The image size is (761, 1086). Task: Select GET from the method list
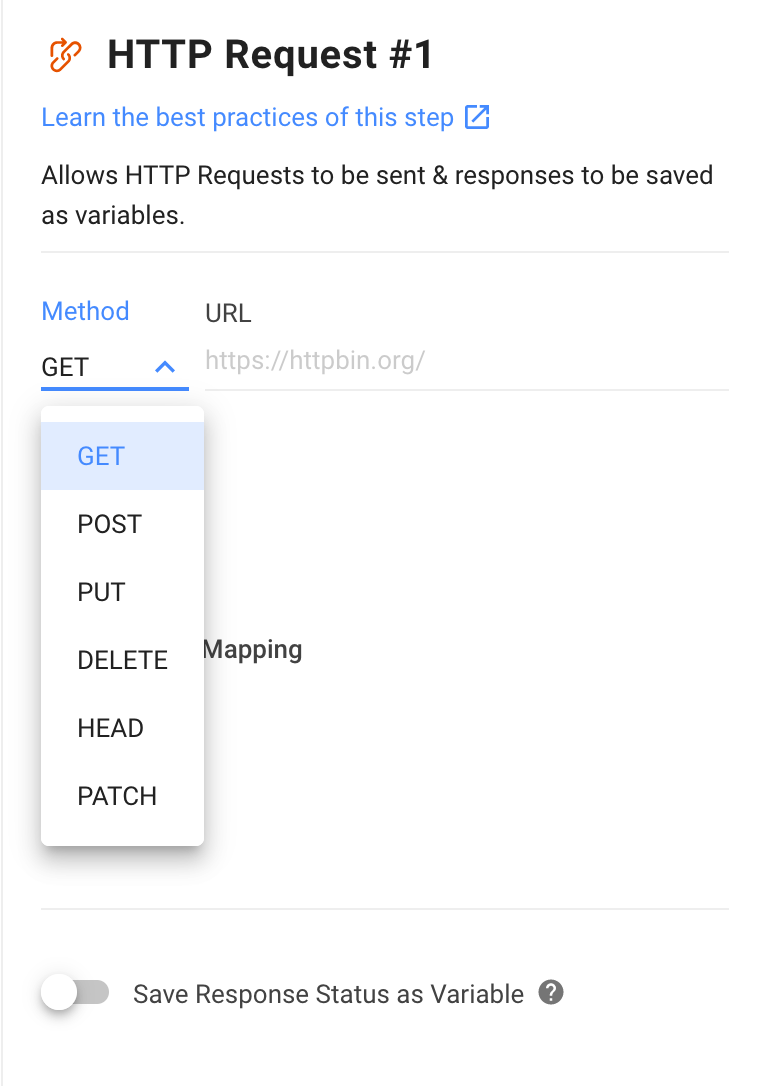pos(101,456)
